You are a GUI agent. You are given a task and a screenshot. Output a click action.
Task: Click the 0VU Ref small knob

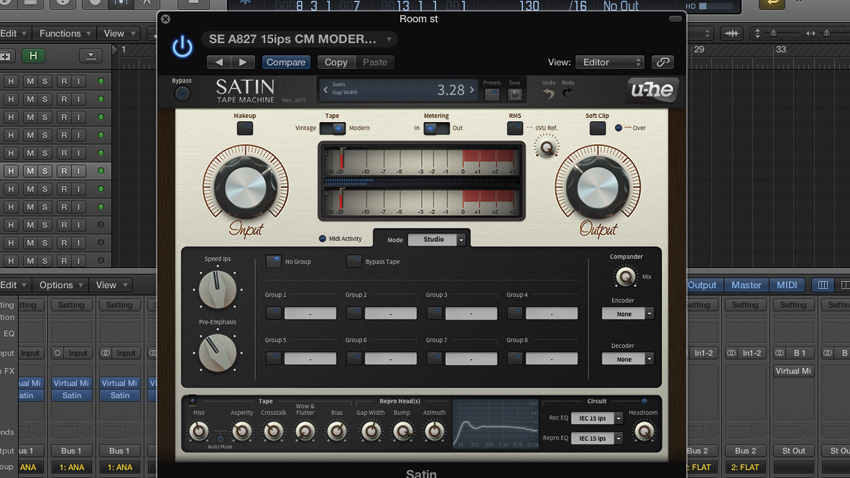546,147
